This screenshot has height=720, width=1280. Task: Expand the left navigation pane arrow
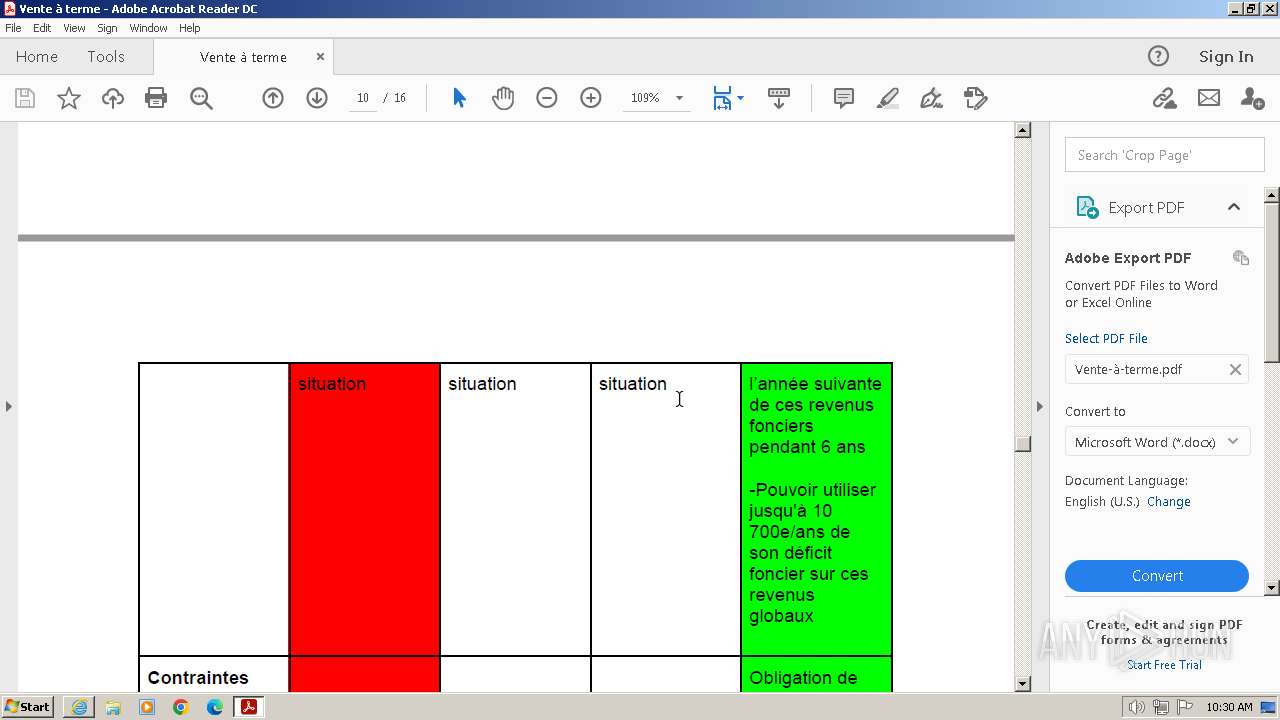(x=9, y=406)
